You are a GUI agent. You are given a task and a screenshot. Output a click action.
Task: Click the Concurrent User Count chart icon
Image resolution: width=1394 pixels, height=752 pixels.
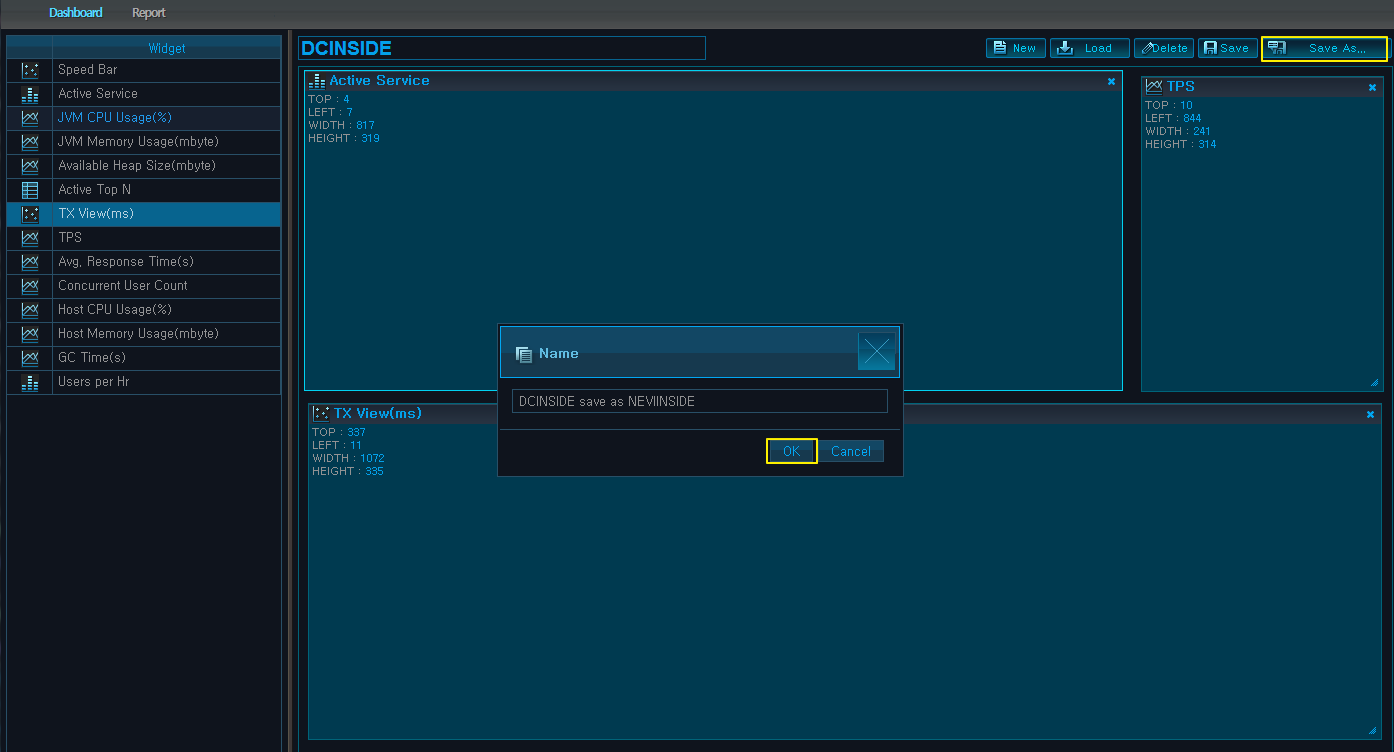tap(30, 286)
